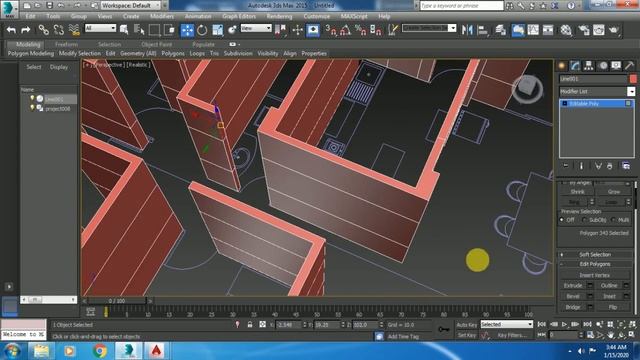Click the Configure Modifier Sets icon

tap(626, 166)
